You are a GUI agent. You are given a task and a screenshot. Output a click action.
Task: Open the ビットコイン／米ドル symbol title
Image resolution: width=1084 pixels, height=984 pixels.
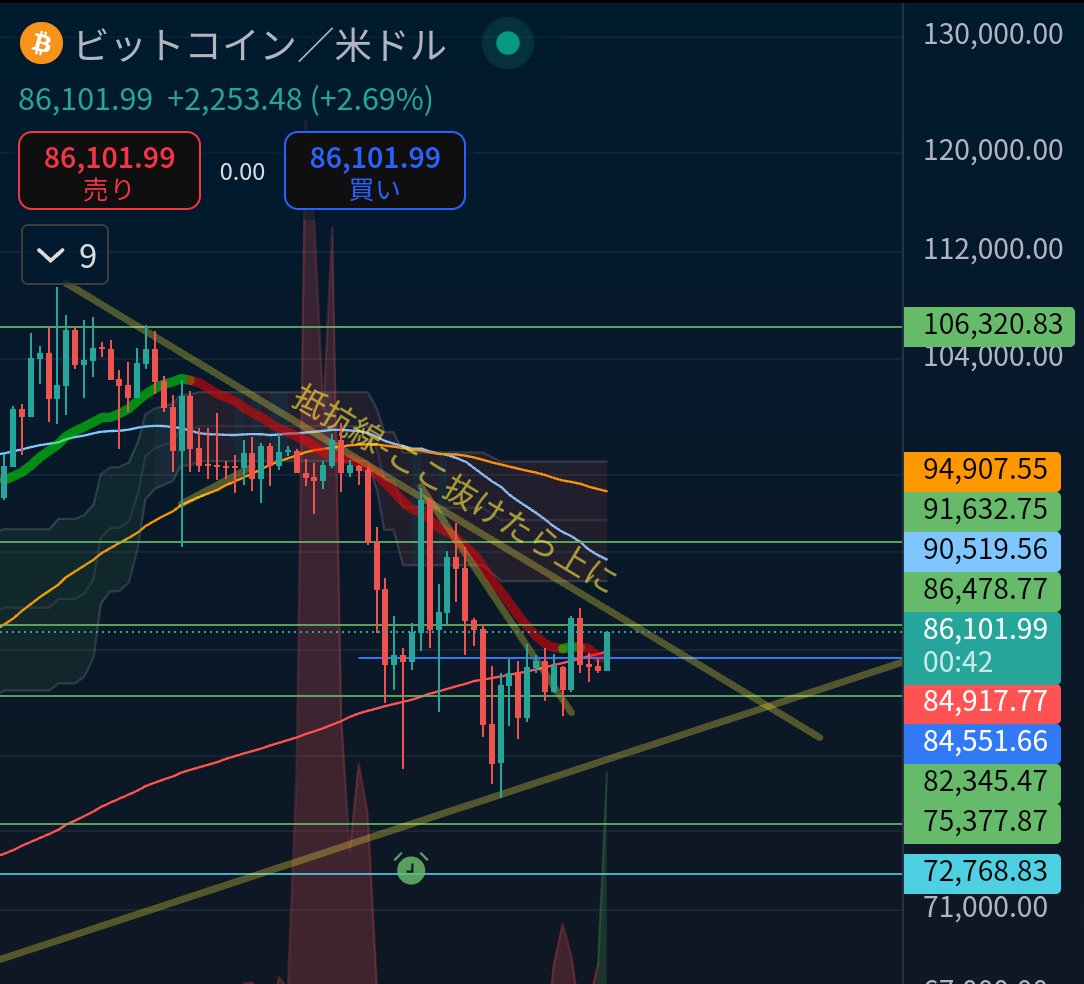click(x=261, y=46)
